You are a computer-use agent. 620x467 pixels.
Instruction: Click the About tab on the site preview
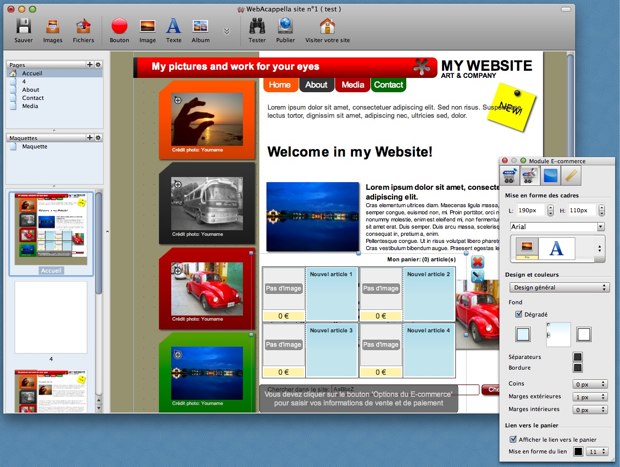(316, 85)
